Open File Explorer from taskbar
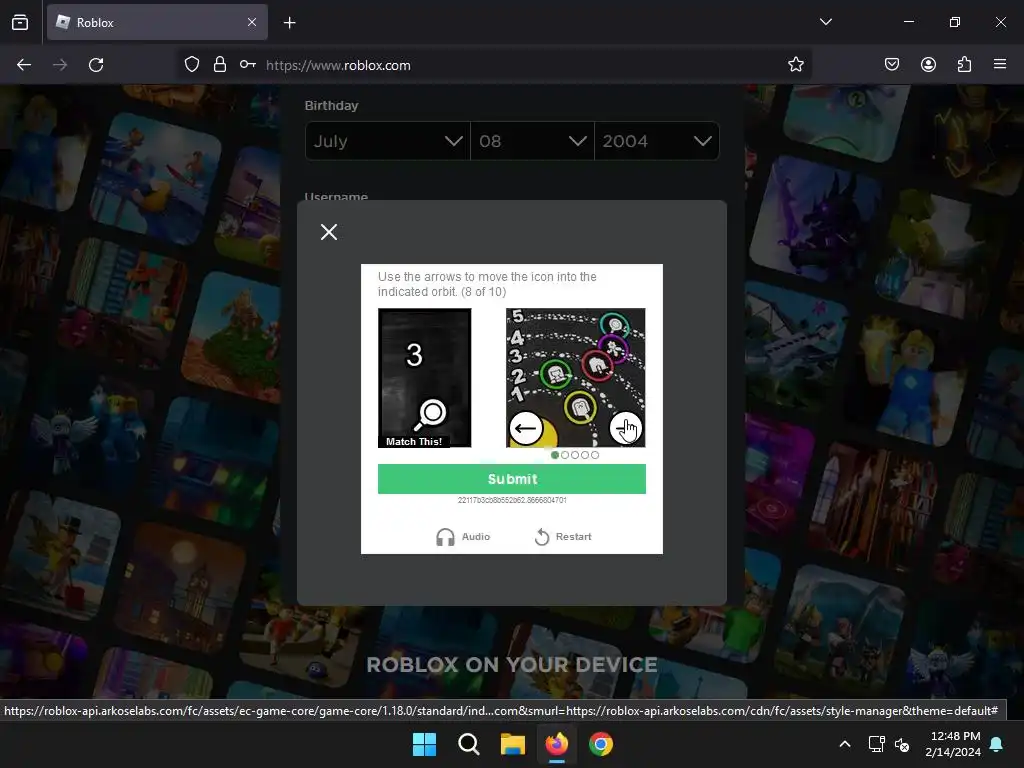The image size is (1024, 768). (x=513, y=744)
